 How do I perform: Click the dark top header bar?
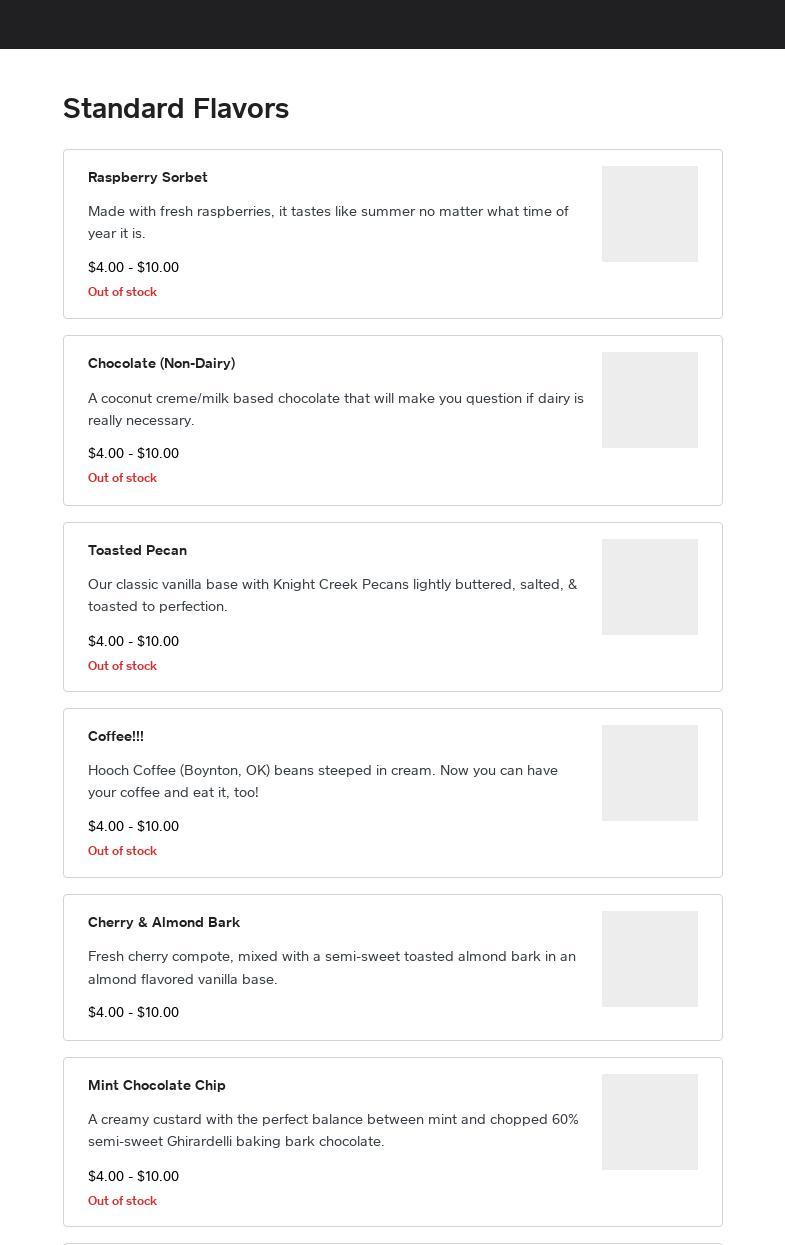coord(392,24)
